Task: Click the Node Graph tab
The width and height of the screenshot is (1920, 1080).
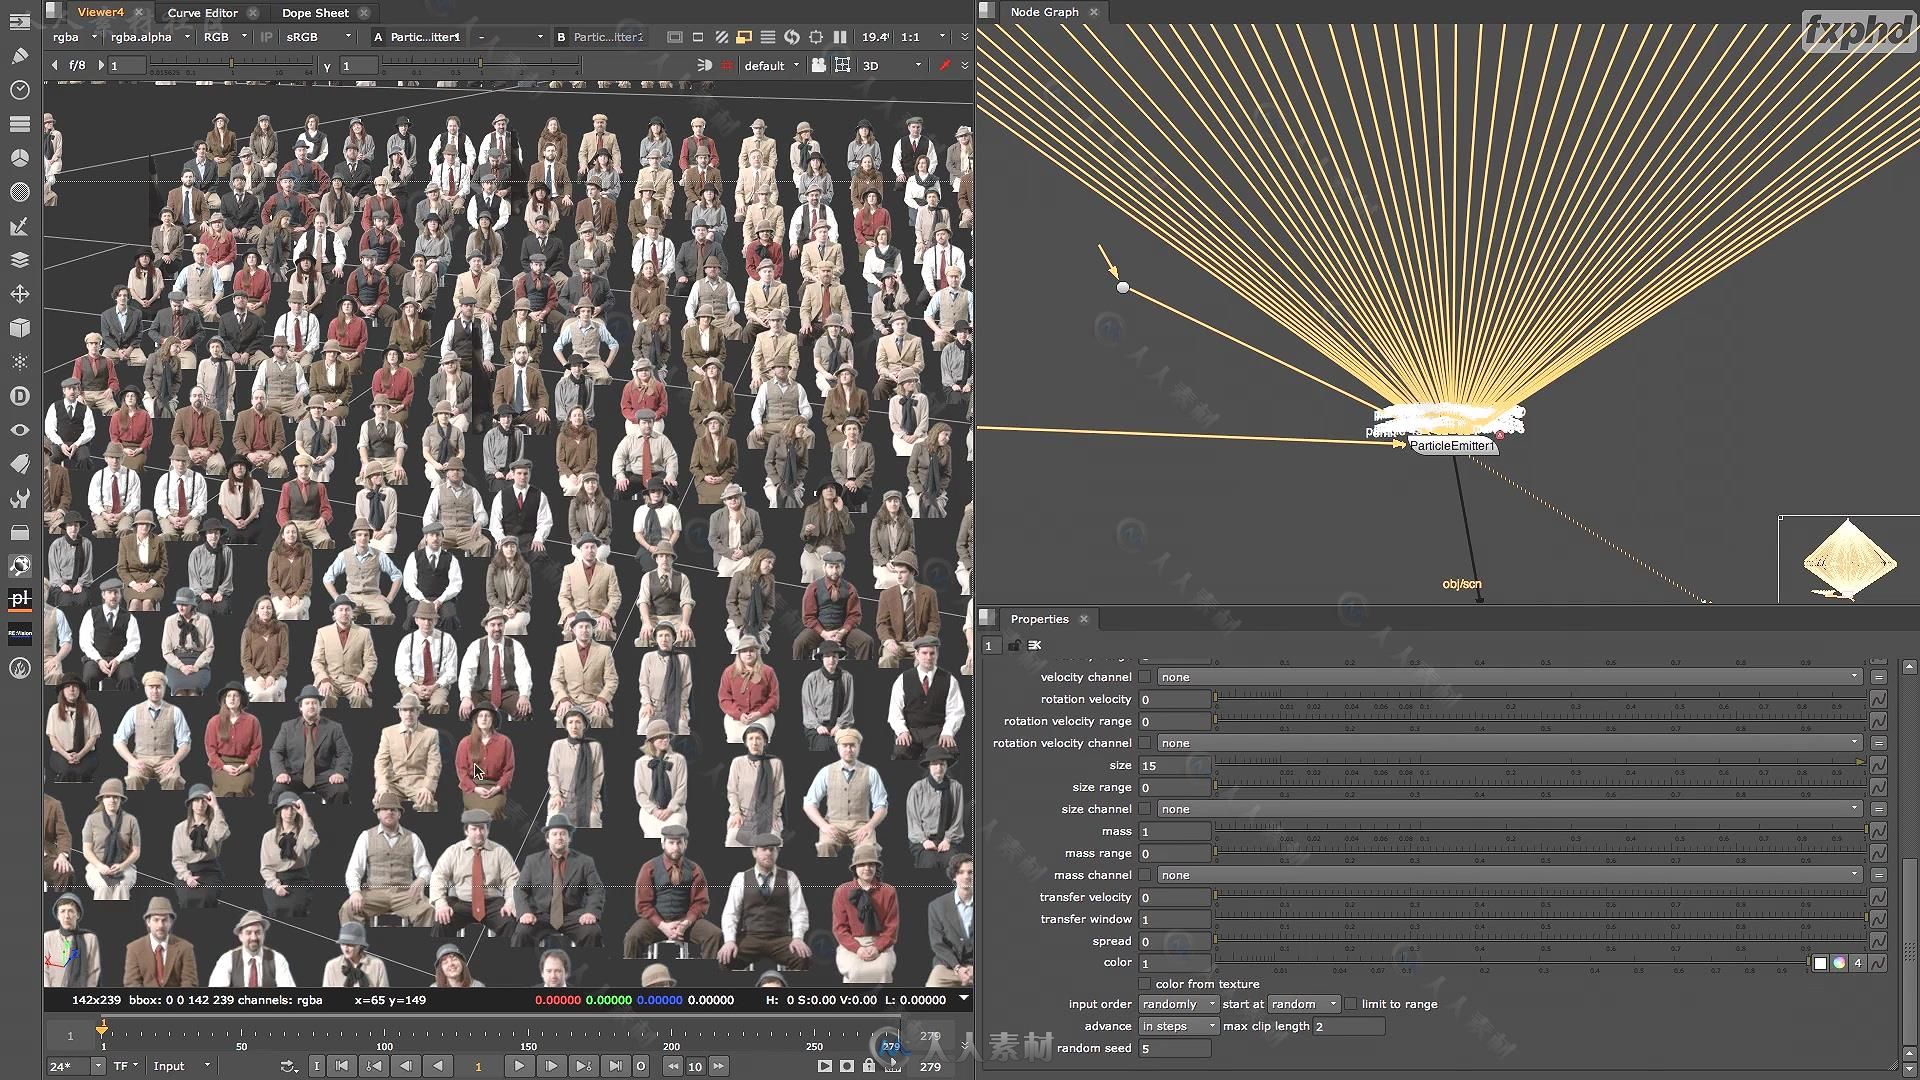Action: (1044, 12)
